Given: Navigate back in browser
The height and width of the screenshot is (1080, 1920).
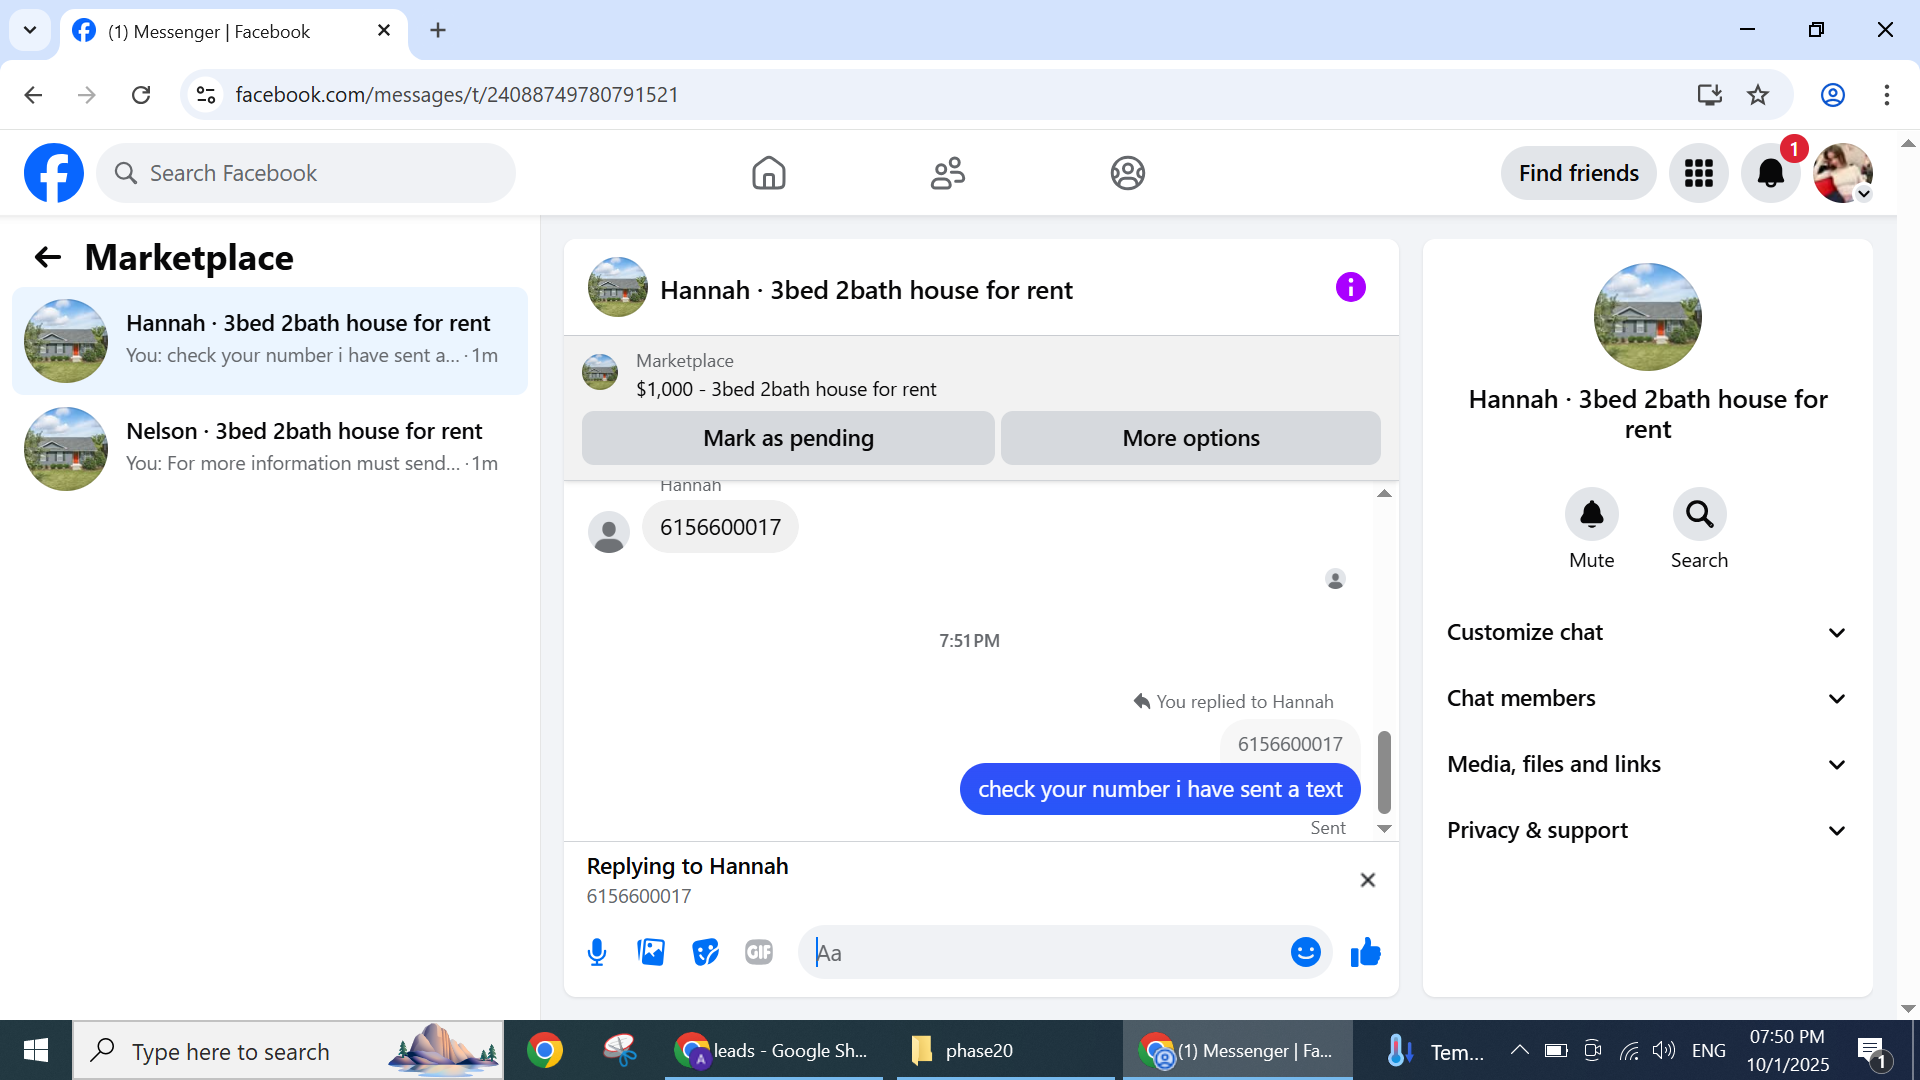Looking at the screenshot, I should [33, 95].
